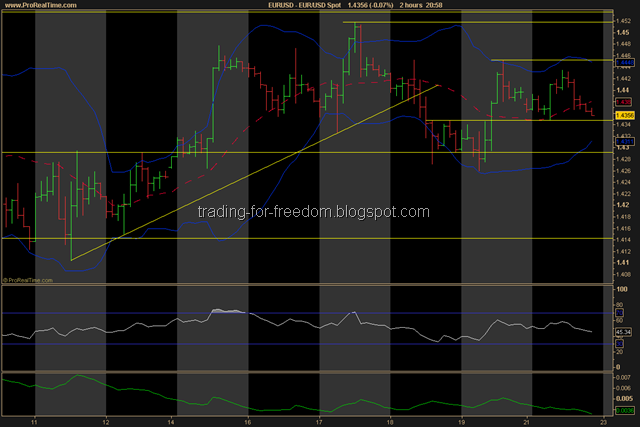Click the 1.452 price axis label

(x=624, y=21)
